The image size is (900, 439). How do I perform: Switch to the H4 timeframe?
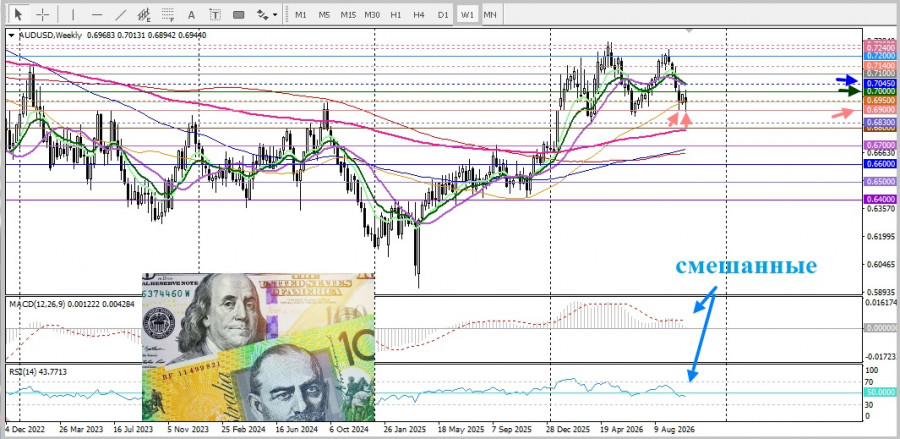point(419,15)
